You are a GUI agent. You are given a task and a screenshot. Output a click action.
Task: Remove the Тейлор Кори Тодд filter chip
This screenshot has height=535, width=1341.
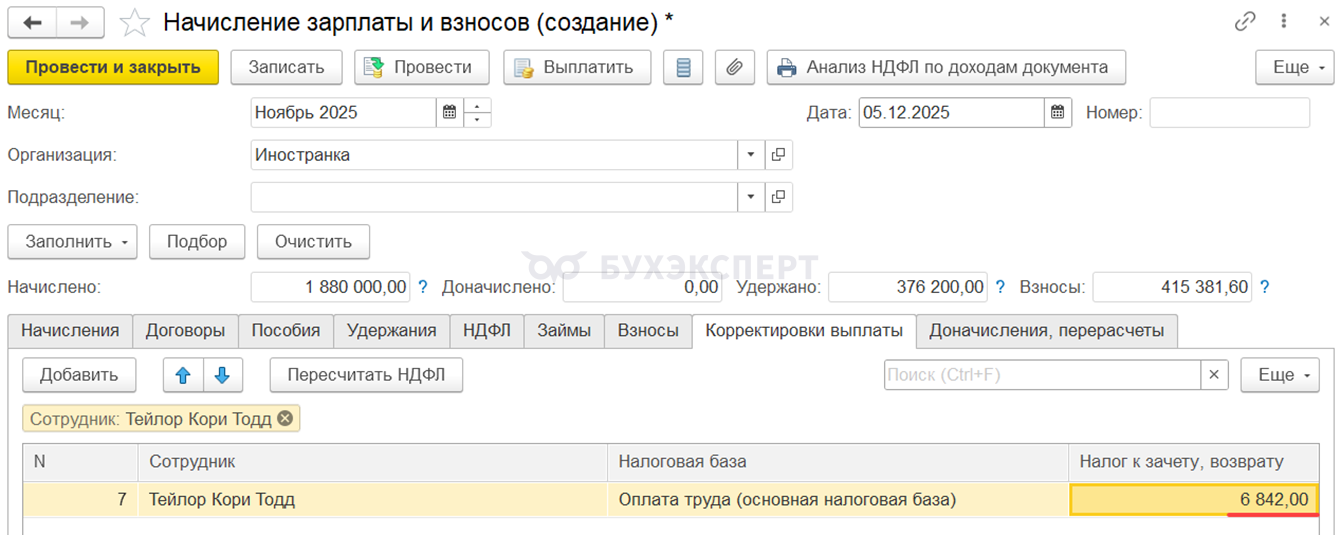coord(285,419)
